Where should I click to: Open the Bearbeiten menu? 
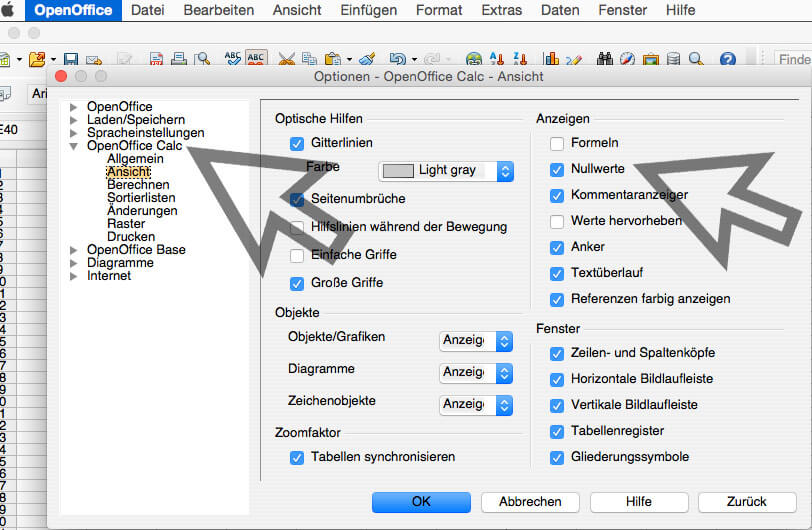tap(219, 10)
